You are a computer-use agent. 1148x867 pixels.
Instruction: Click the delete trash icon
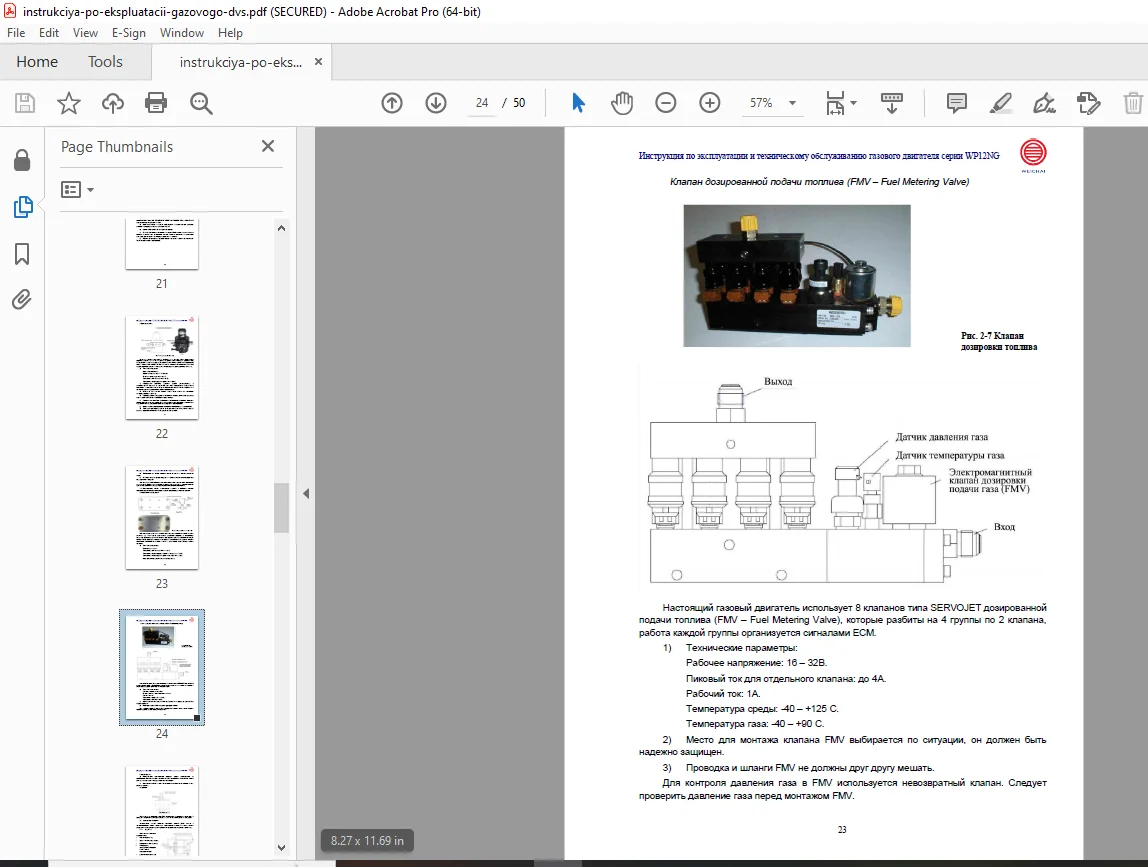(1133, 103)
